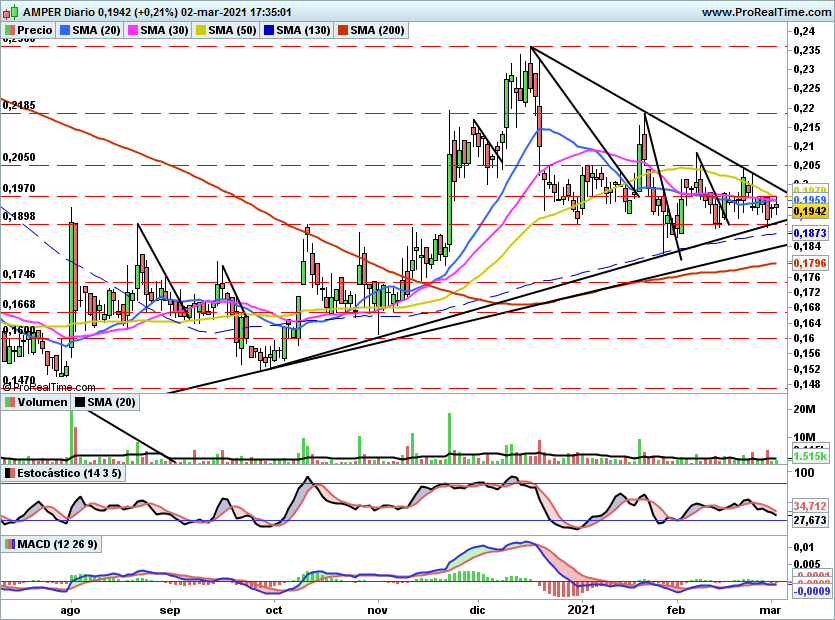Image resolution: width=835 pixels, height=620 pixels.
Task: Click the SMA (200) red color swatch
Action: [342, 30]
